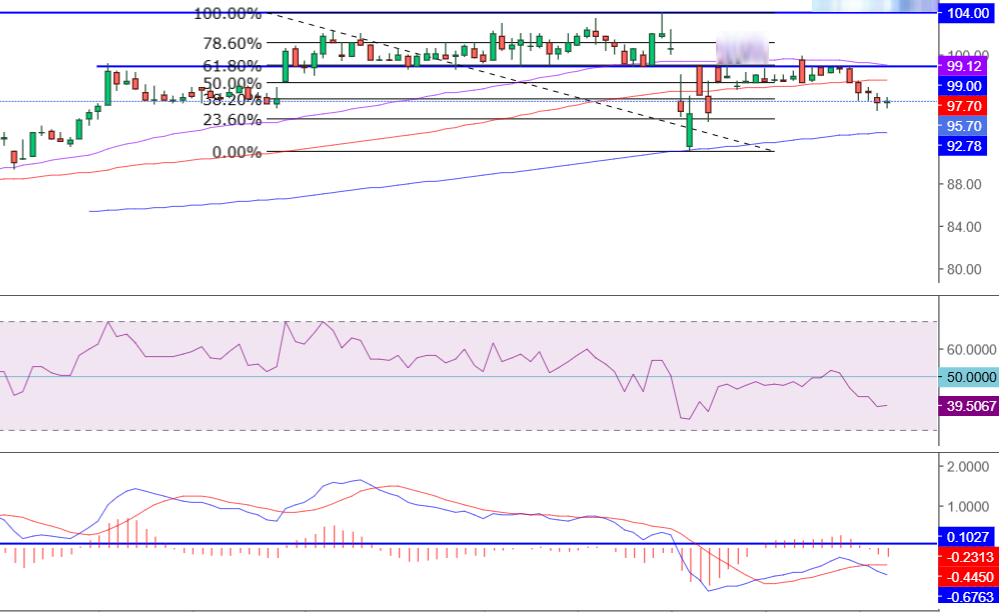The height and width of the screenshot is (615, 999).
Task: Click the MACD 2.0000 axis value
Action: pyautogui.click(x=968, y=467)
